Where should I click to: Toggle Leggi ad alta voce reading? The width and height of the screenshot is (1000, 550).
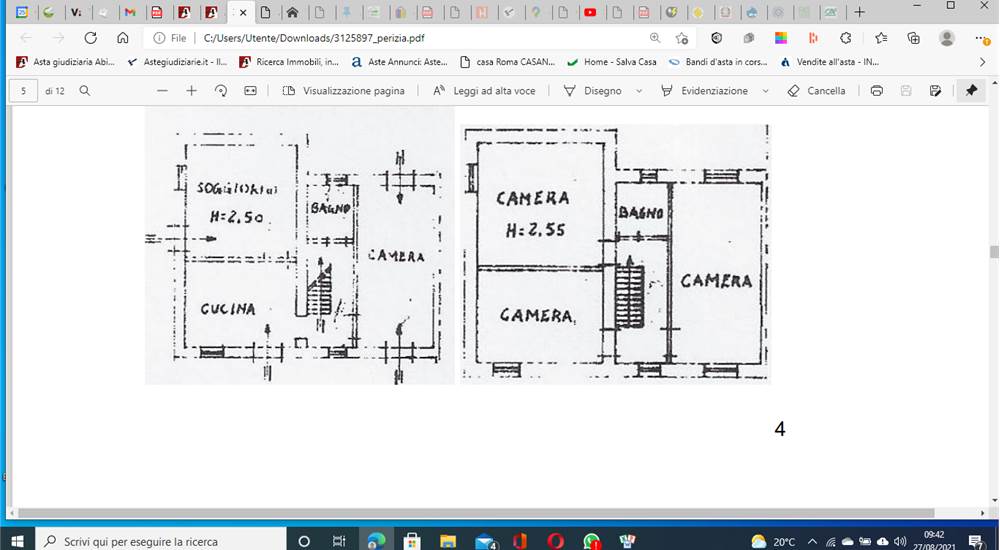484,91
